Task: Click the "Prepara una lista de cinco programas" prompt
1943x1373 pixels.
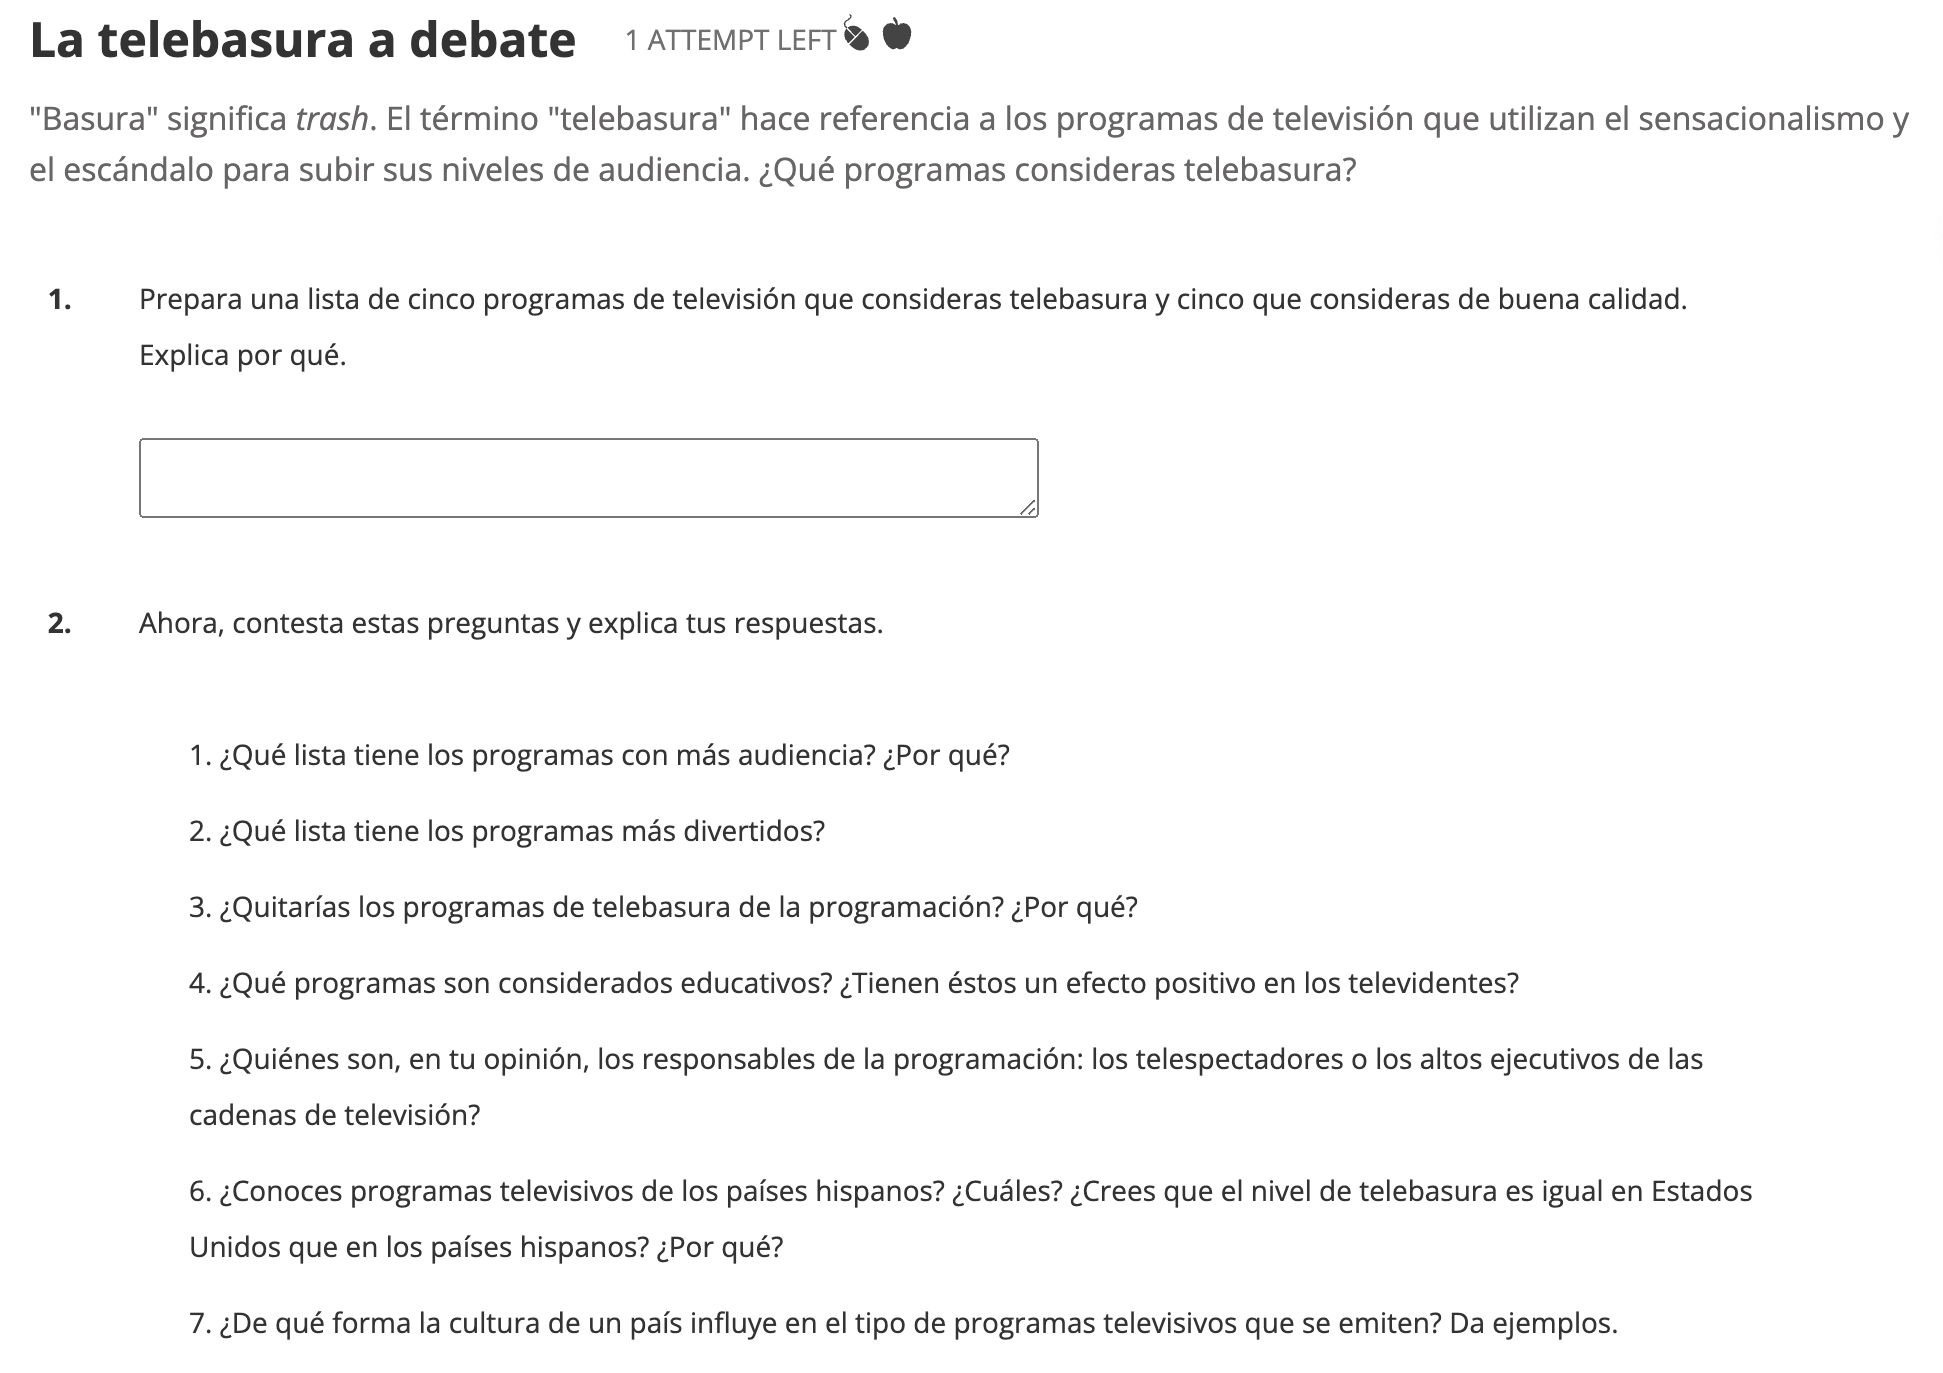Action: (912, 299)
